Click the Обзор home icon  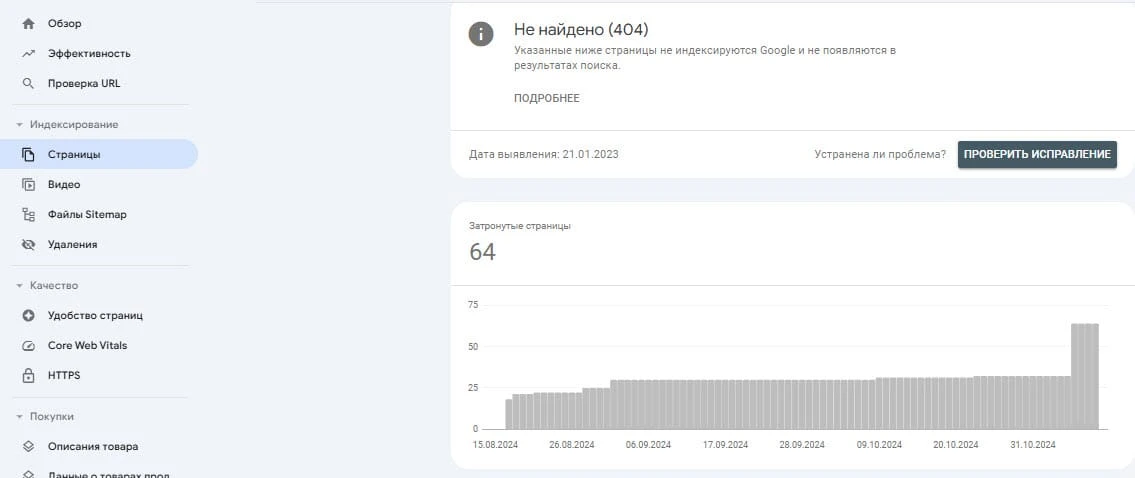click(x=28, y=24)
